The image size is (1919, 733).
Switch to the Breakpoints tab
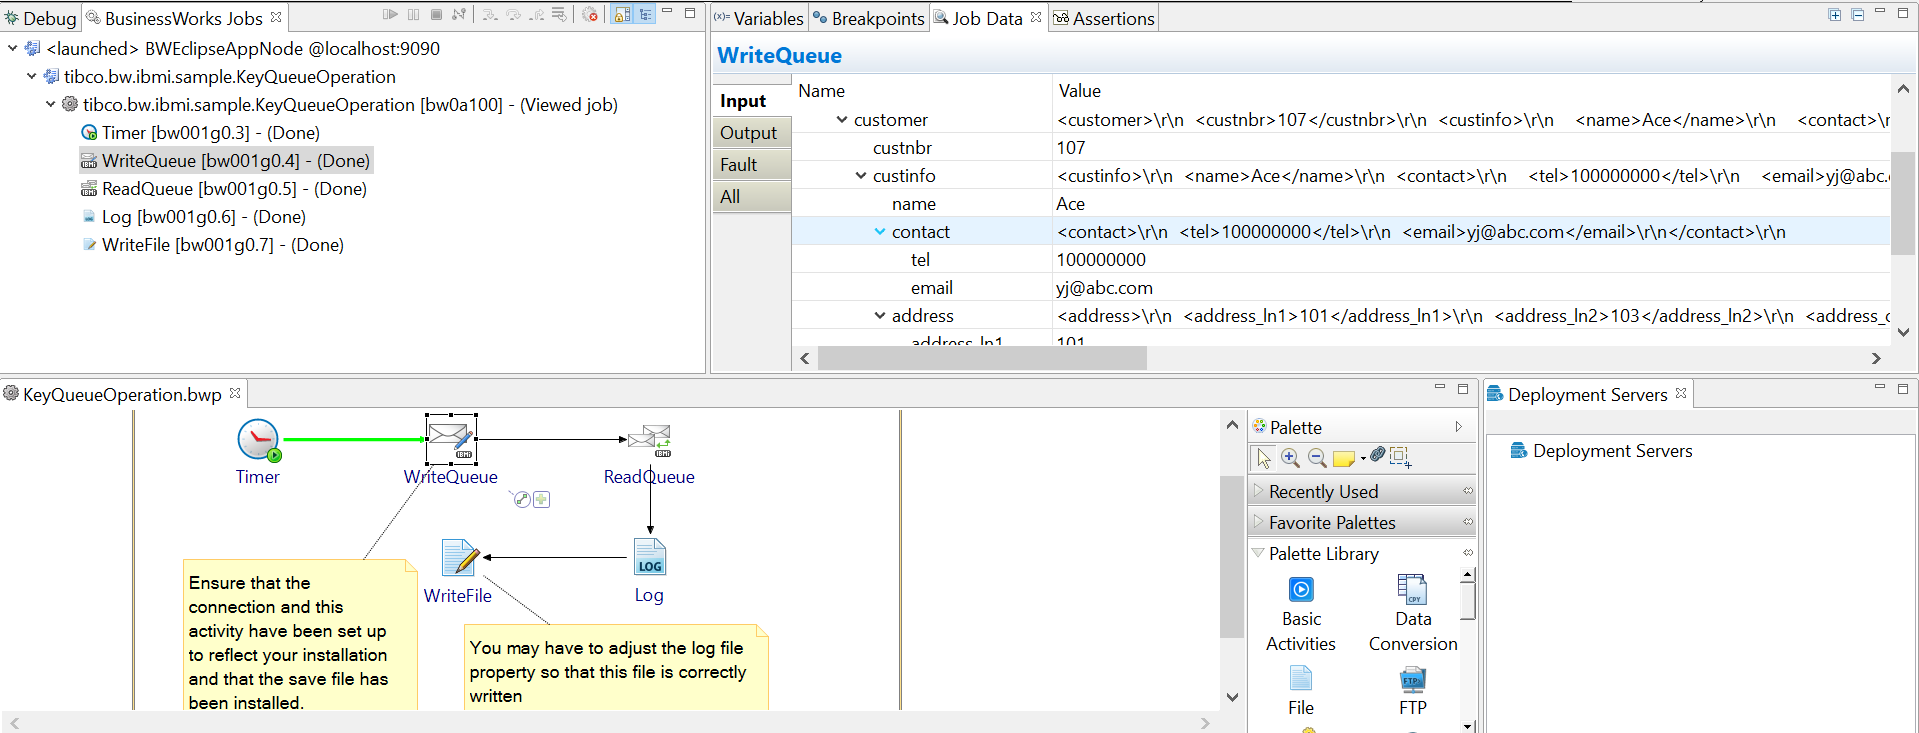click(x=869, y=18)
